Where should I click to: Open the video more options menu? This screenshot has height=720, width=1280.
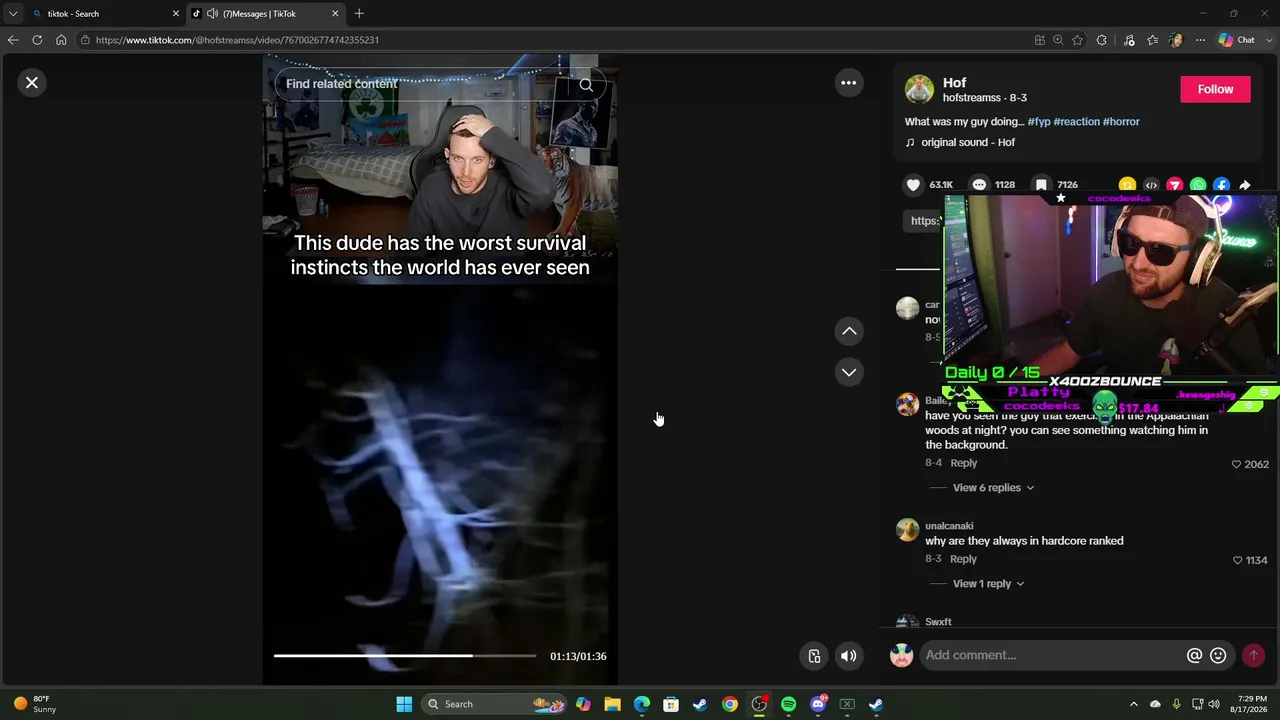(848, 83)
